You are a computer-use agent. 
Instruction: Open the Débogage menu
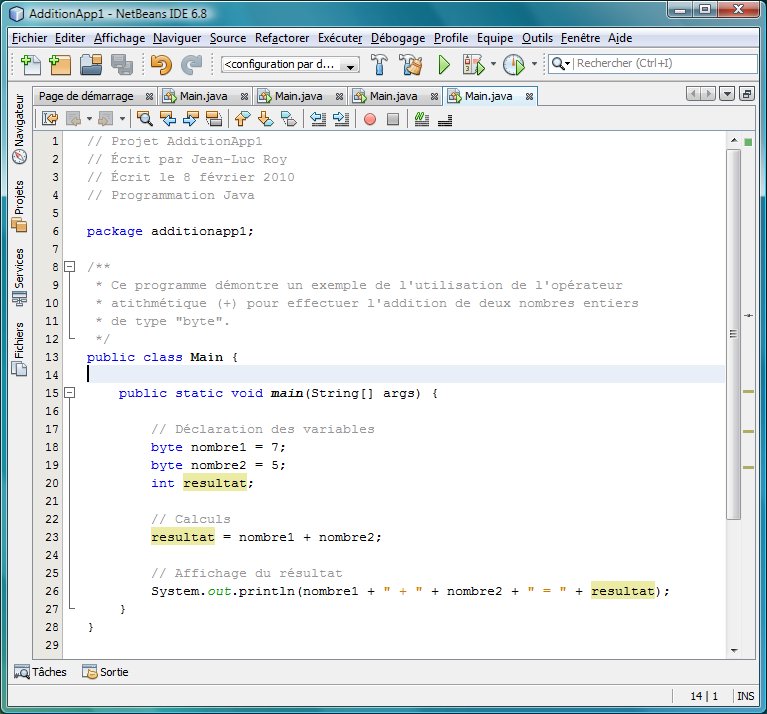point(398,38)
